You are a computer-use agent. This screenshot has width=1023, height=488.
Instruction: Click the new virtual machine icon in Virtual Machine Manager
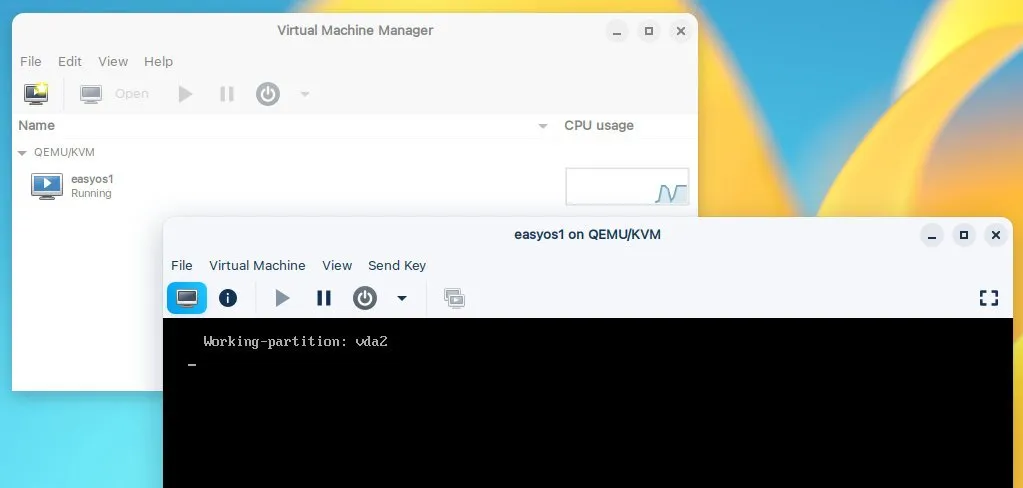point(36,94)
